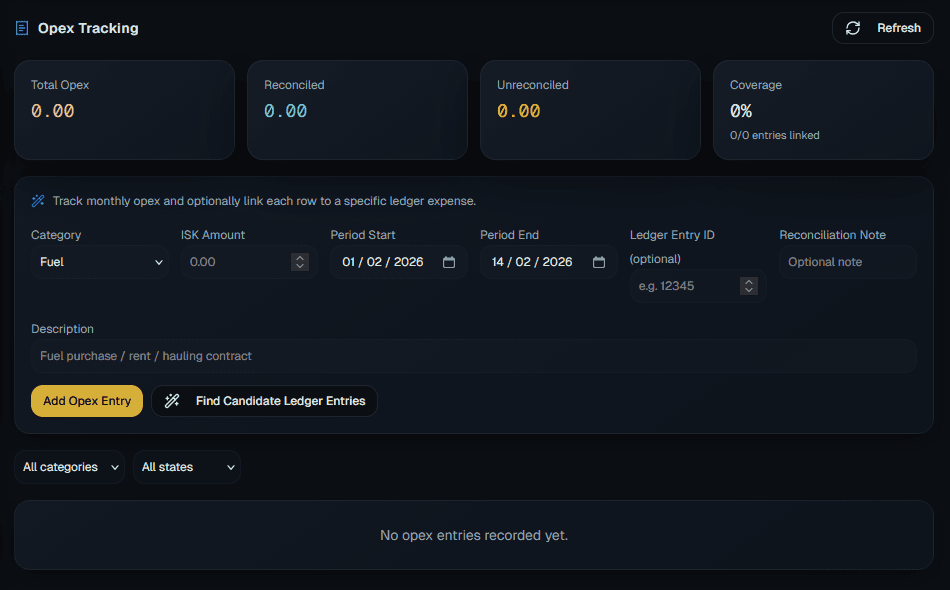Open the Category dropdown showing Fuel
This screenshot has width=950, height=590.
100,262
